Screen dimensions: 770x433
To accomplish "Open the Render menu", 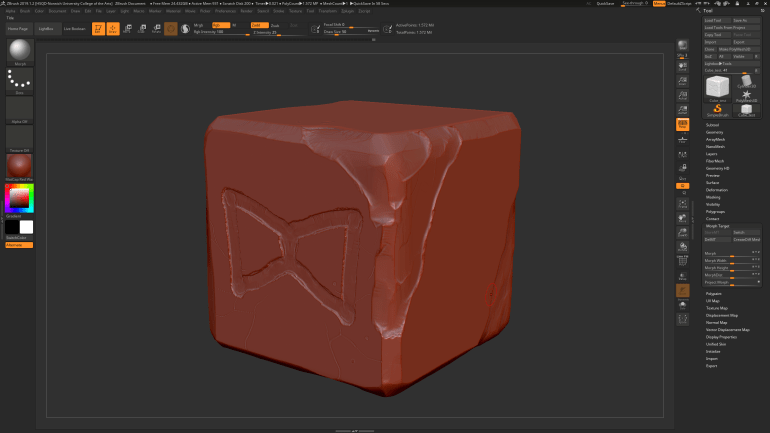I will tap(247, 11).
